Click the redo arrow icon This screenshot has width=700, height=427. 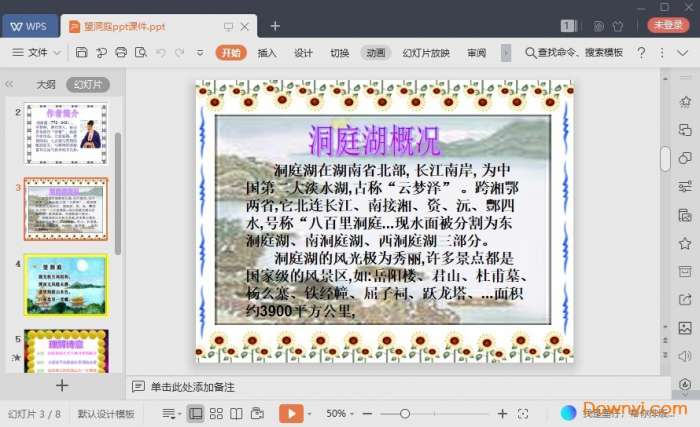179,53
